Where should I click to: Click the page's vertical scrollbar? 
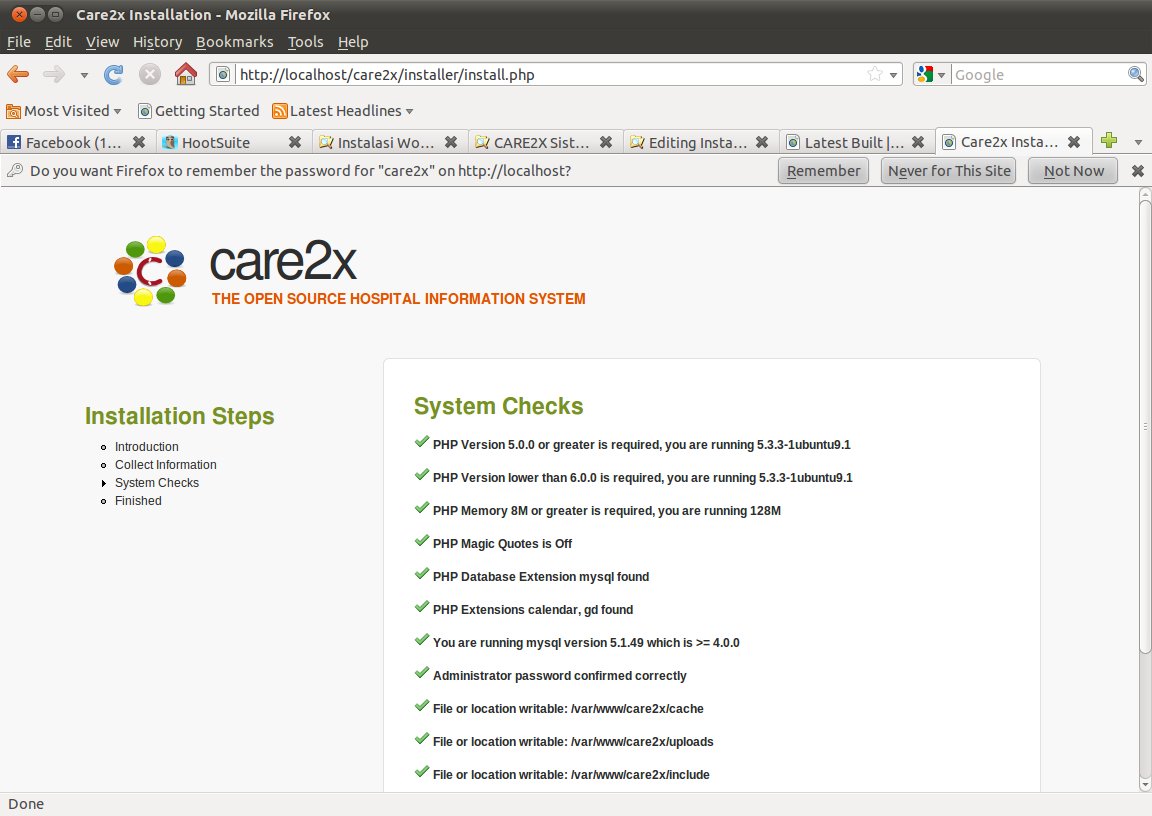point(1145,426)
